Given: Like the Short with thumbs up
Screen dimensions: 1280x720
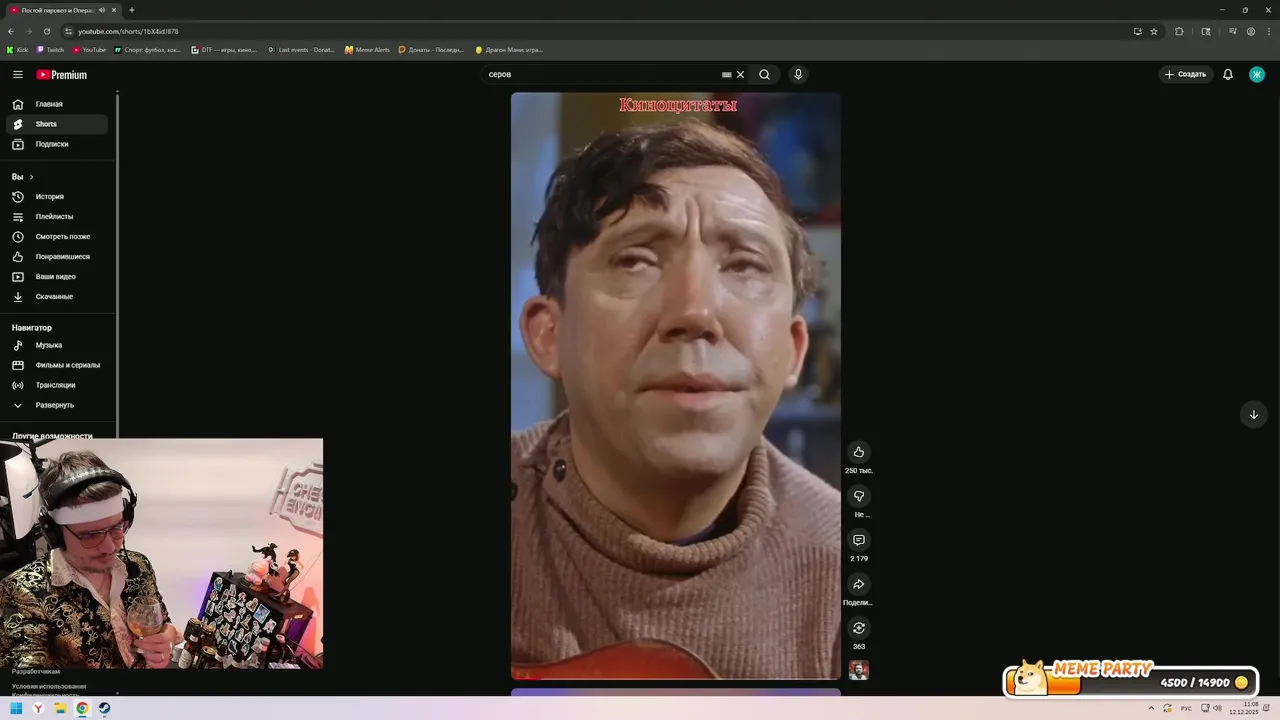Looking at the screenshot, I should [x=859, y=452].
